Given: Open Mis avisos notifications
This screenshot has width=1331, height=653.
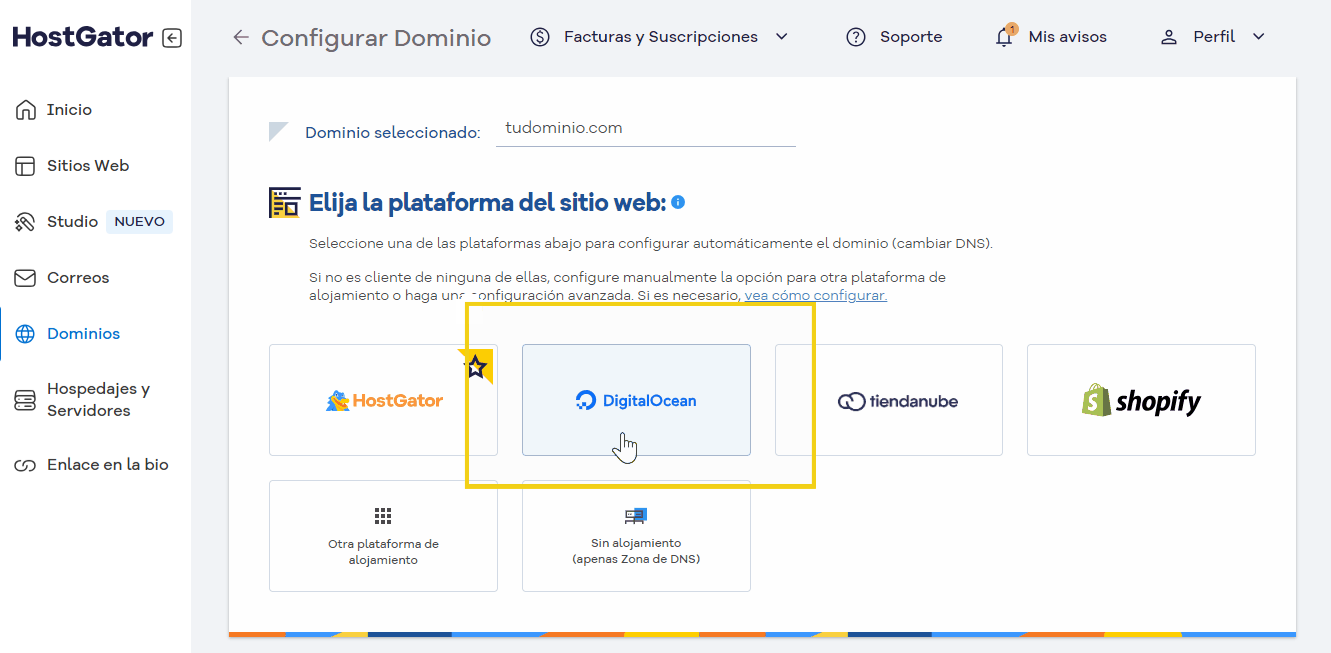Looking at the screenshot, I should (x=1067, y=37).
